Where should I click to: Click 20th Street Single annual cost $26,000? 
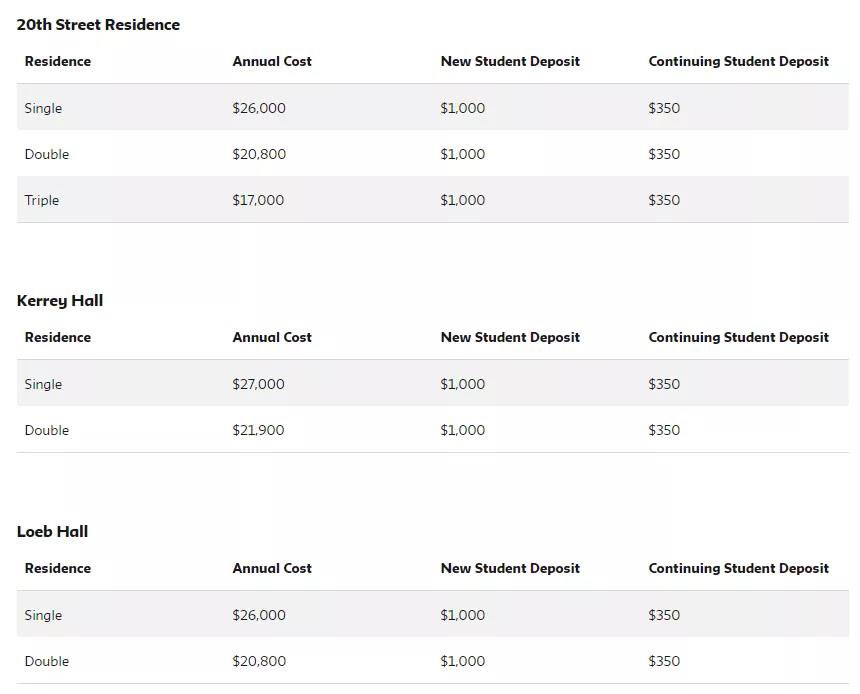[x=259, y=108]
